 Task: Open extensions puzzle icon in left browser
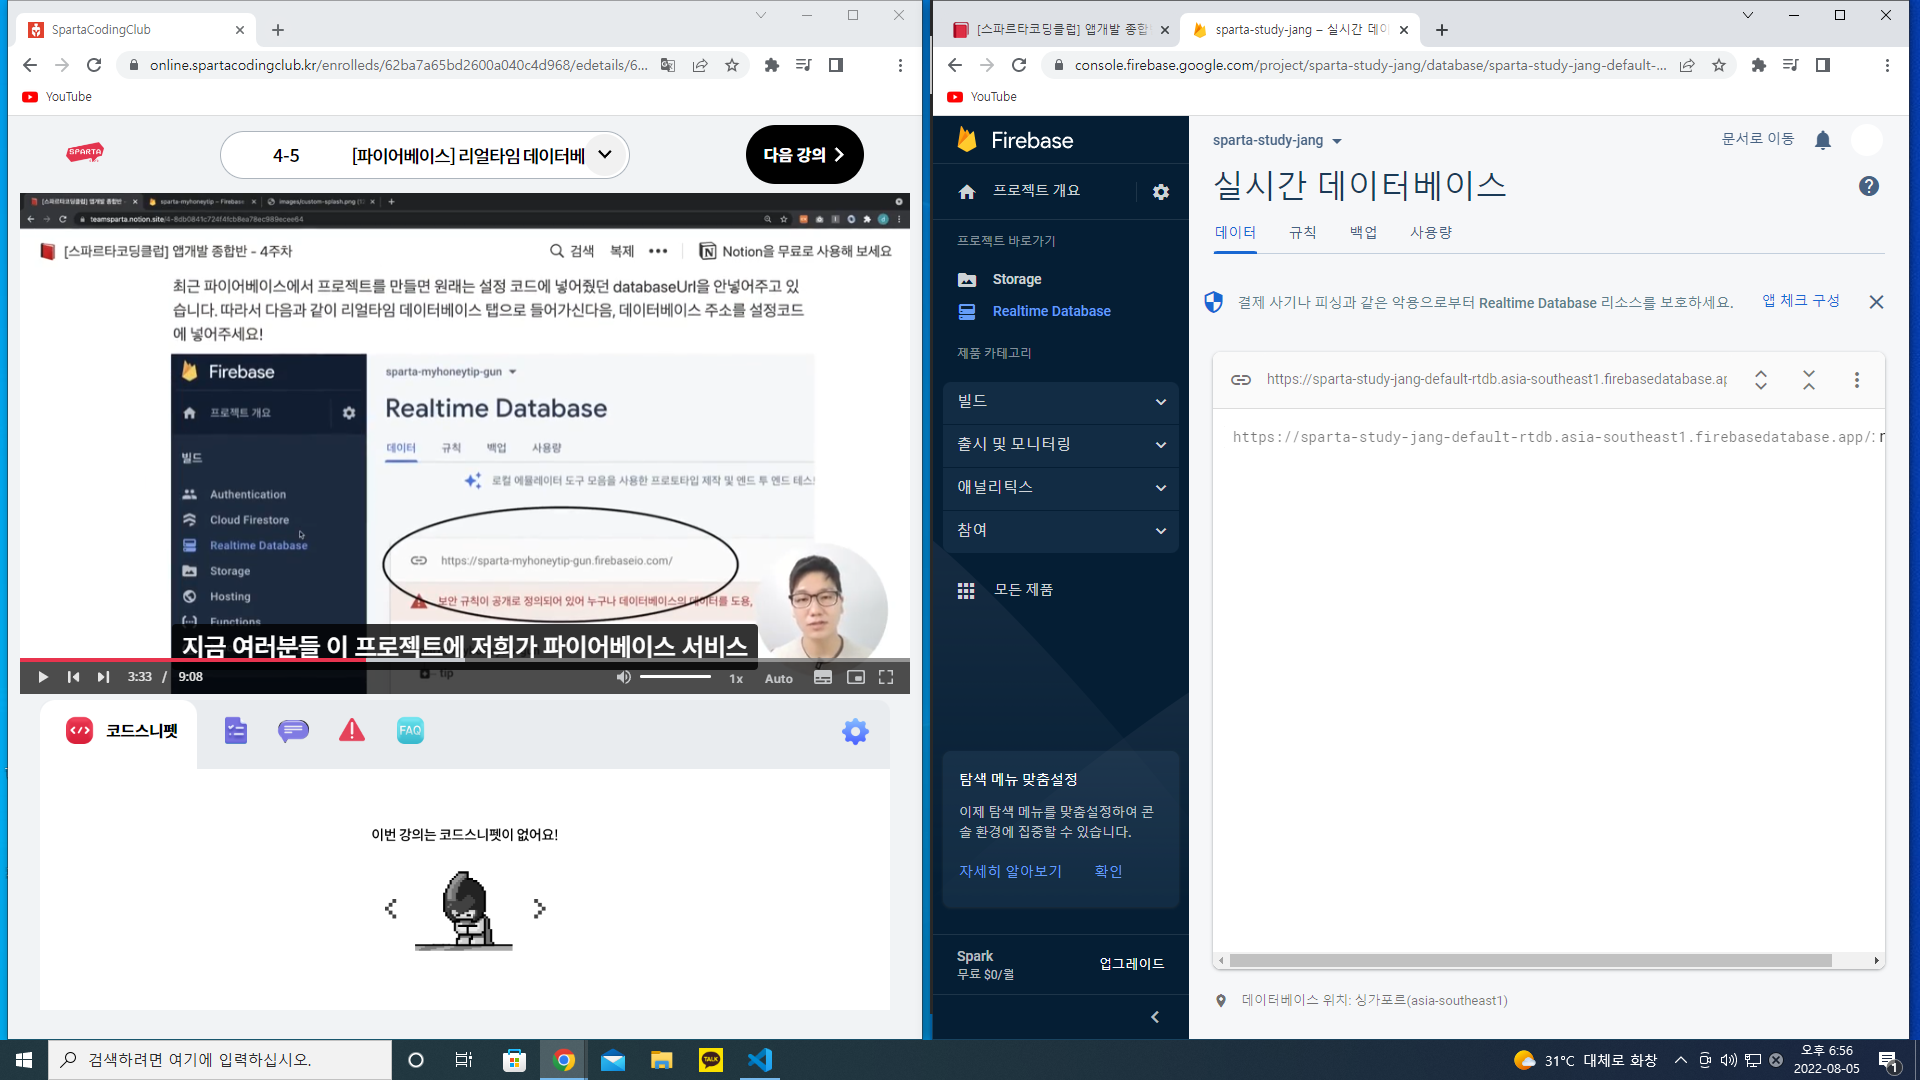(x=771, y=65)
